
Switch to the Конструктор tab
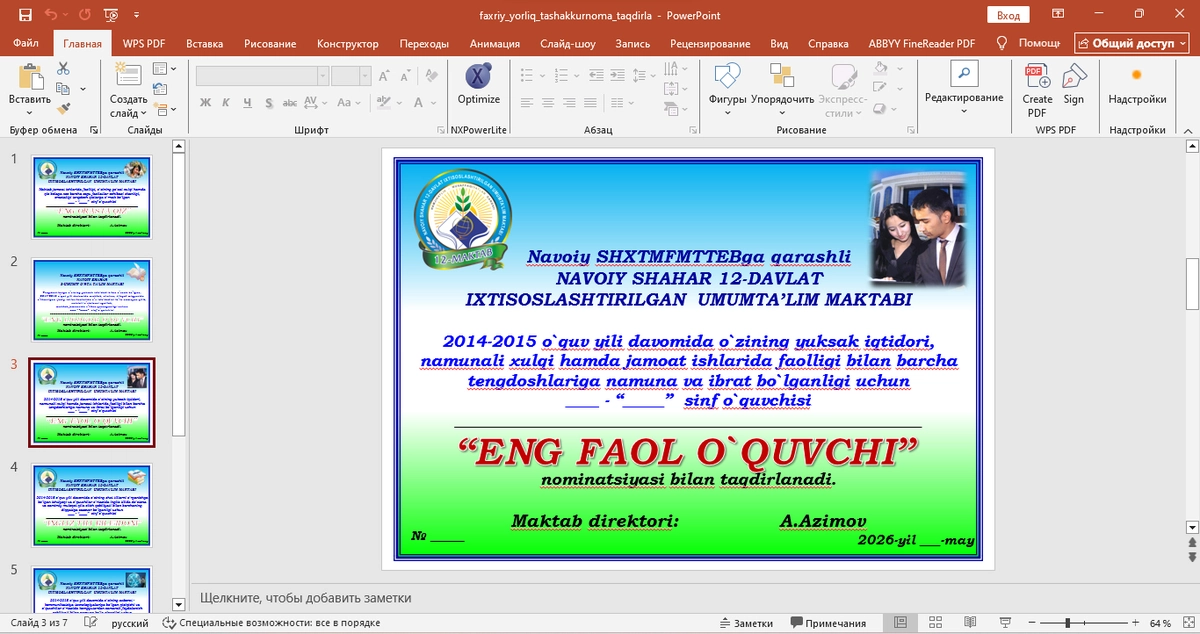(x=348, y=44)
